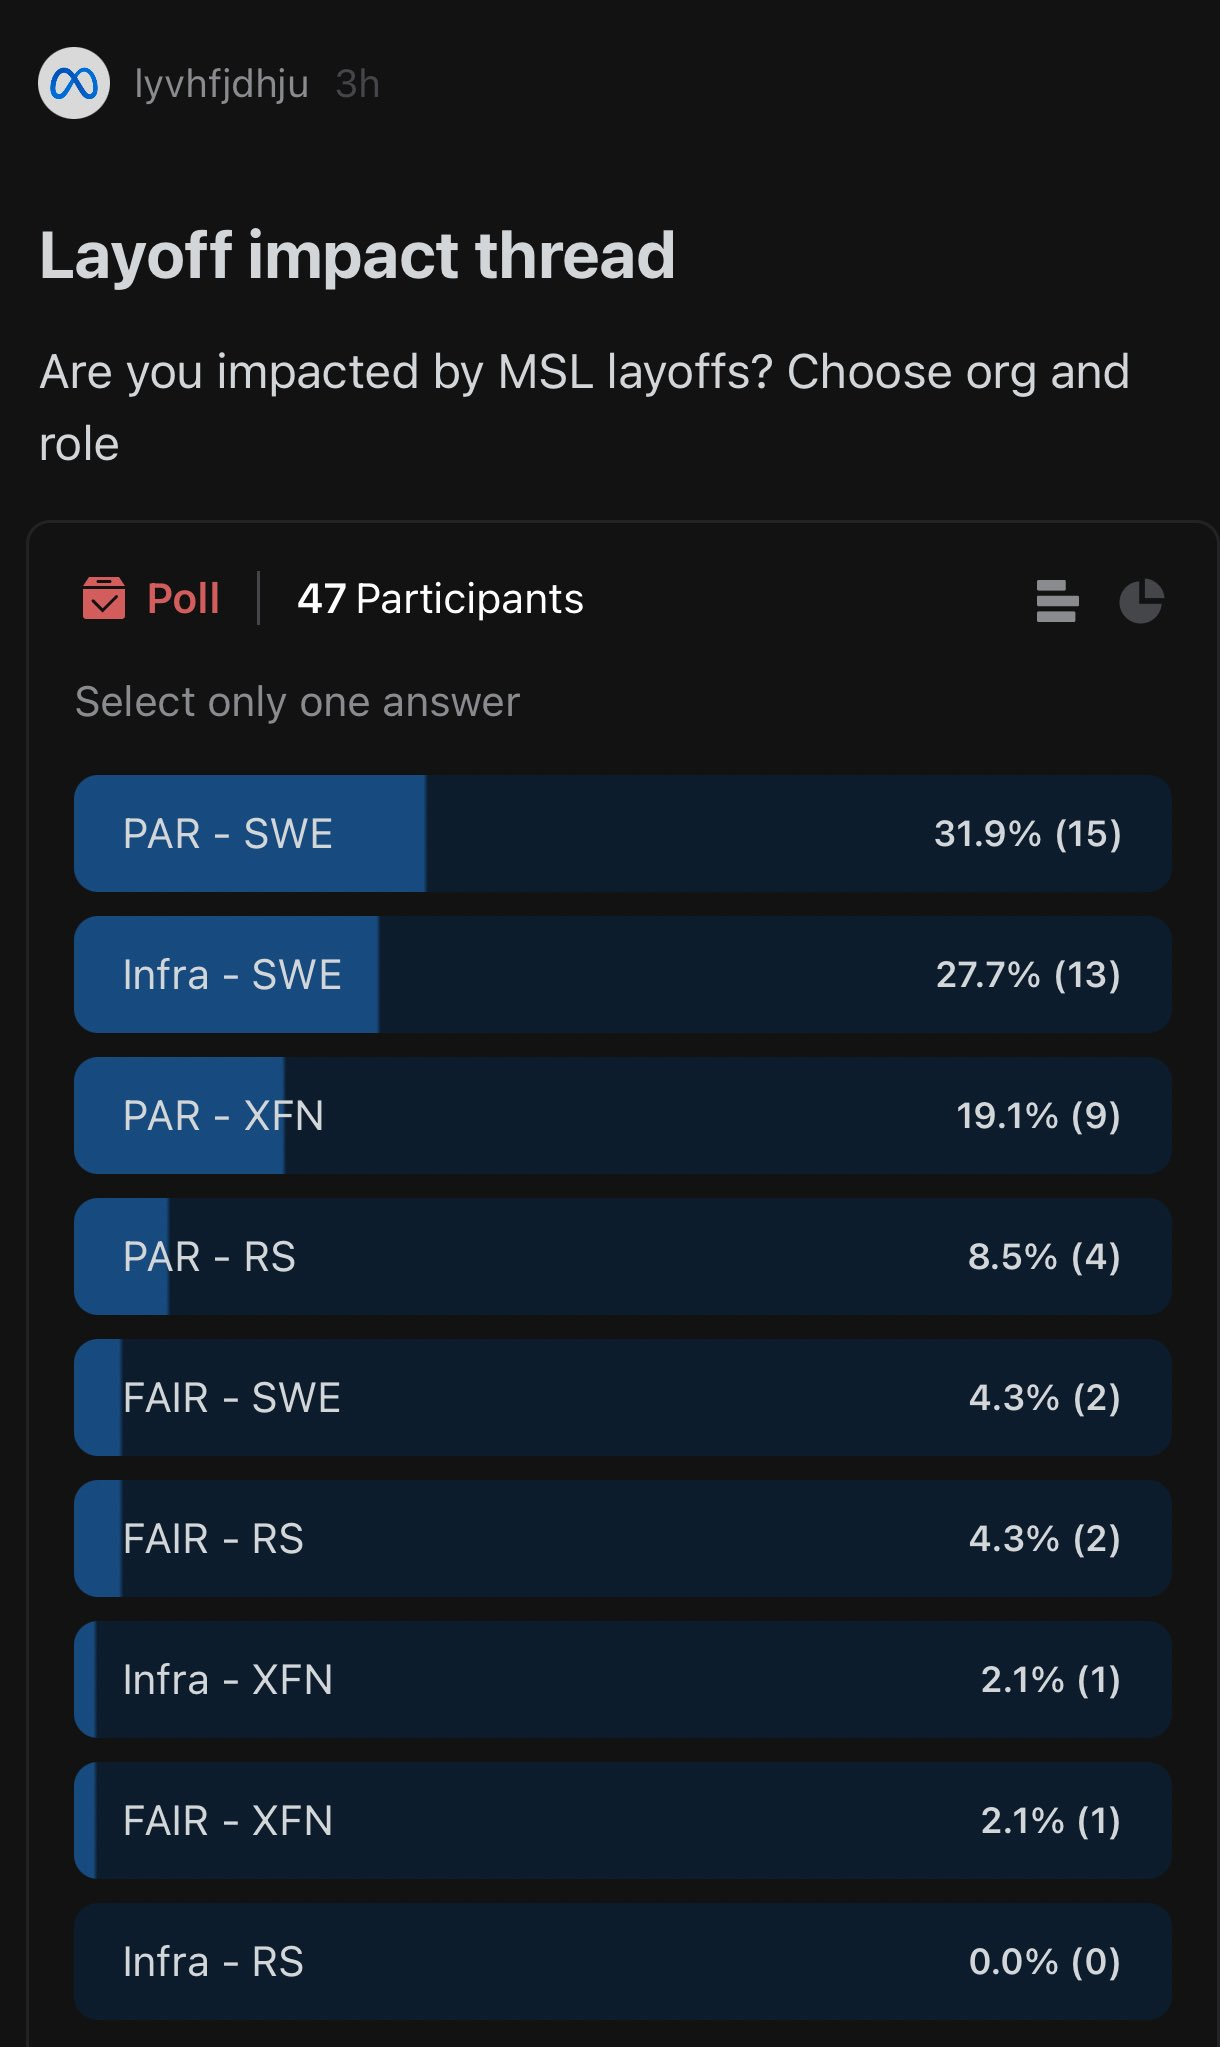Choose the FAIR - RS answer

(622, 1538)
